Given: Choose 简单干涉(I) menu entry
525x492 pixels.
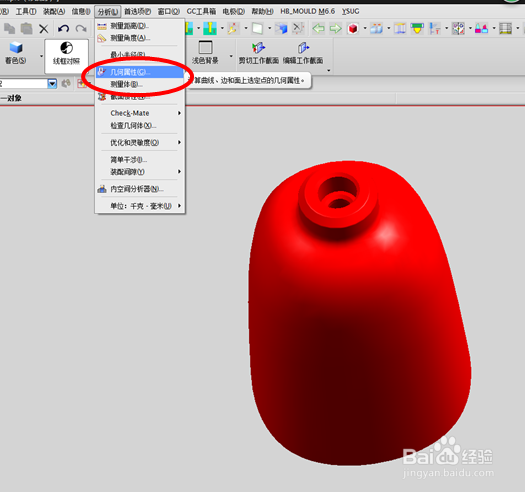Looking at the screenshot, I should tap(140, 160).
